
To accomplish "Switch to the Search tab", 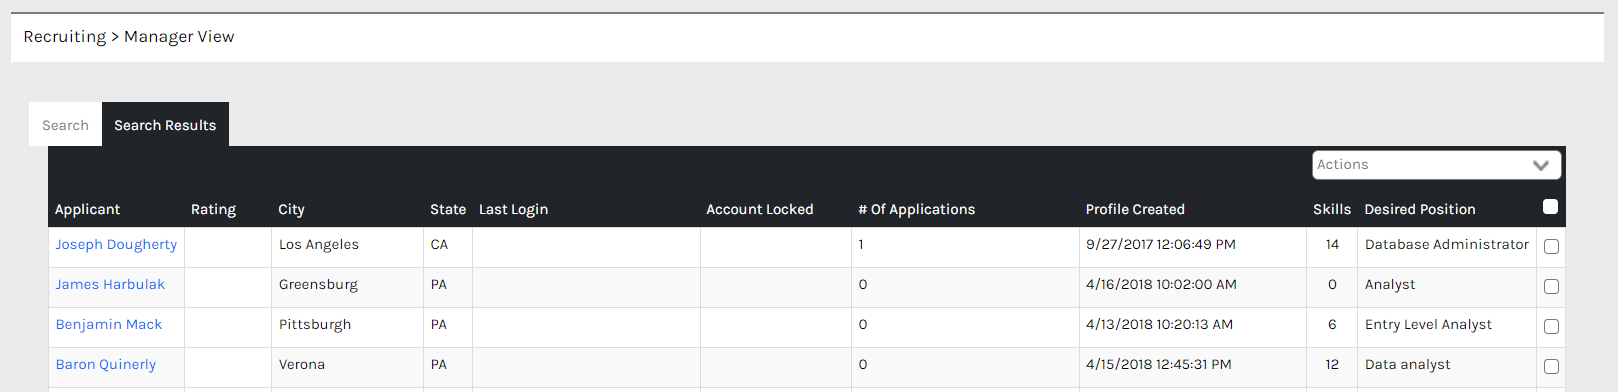I will click(65, 125).
